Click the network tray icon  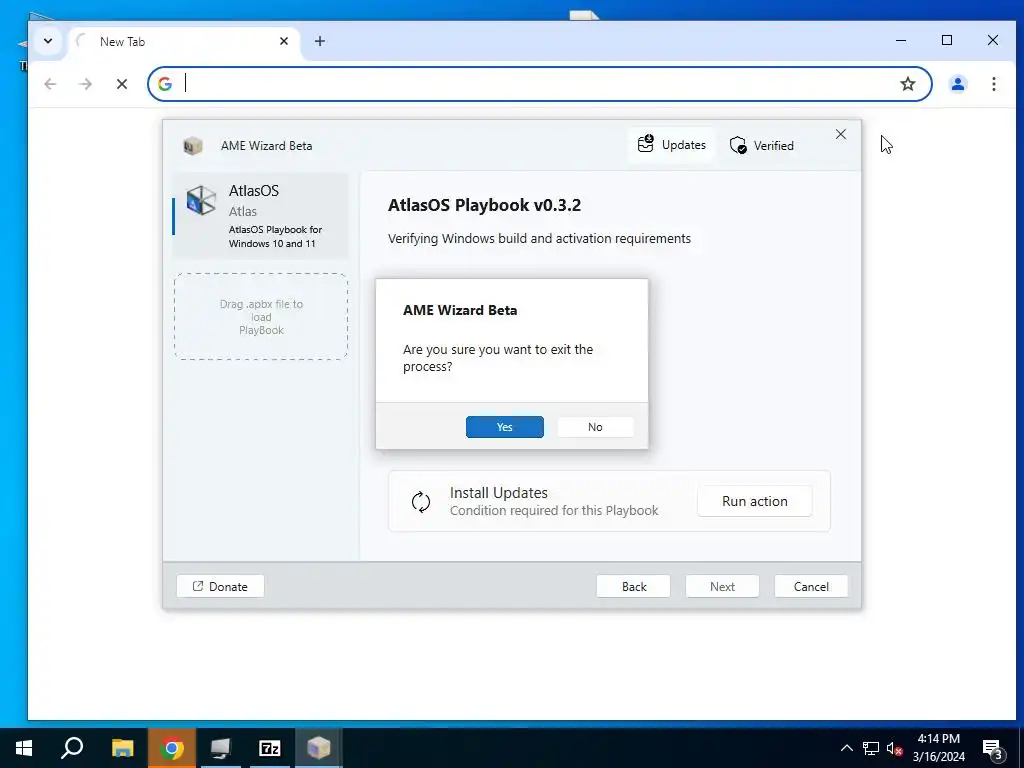871,748
